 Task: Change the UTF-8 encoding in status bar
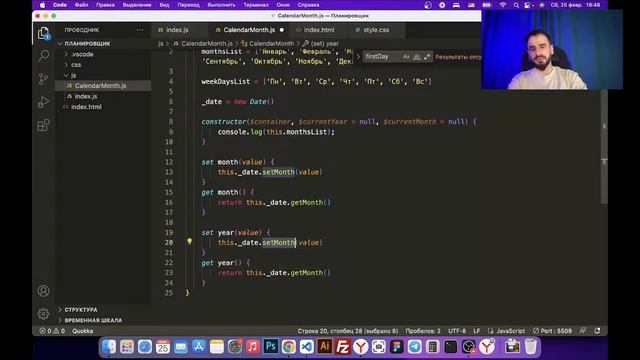[457, 331]
